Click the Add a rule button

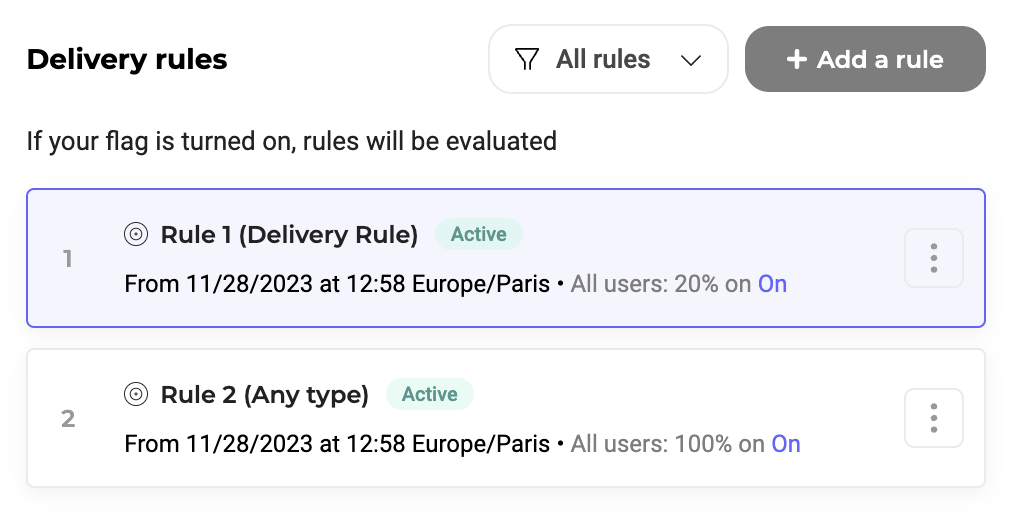pyautogui.click(x=865, y=60)
